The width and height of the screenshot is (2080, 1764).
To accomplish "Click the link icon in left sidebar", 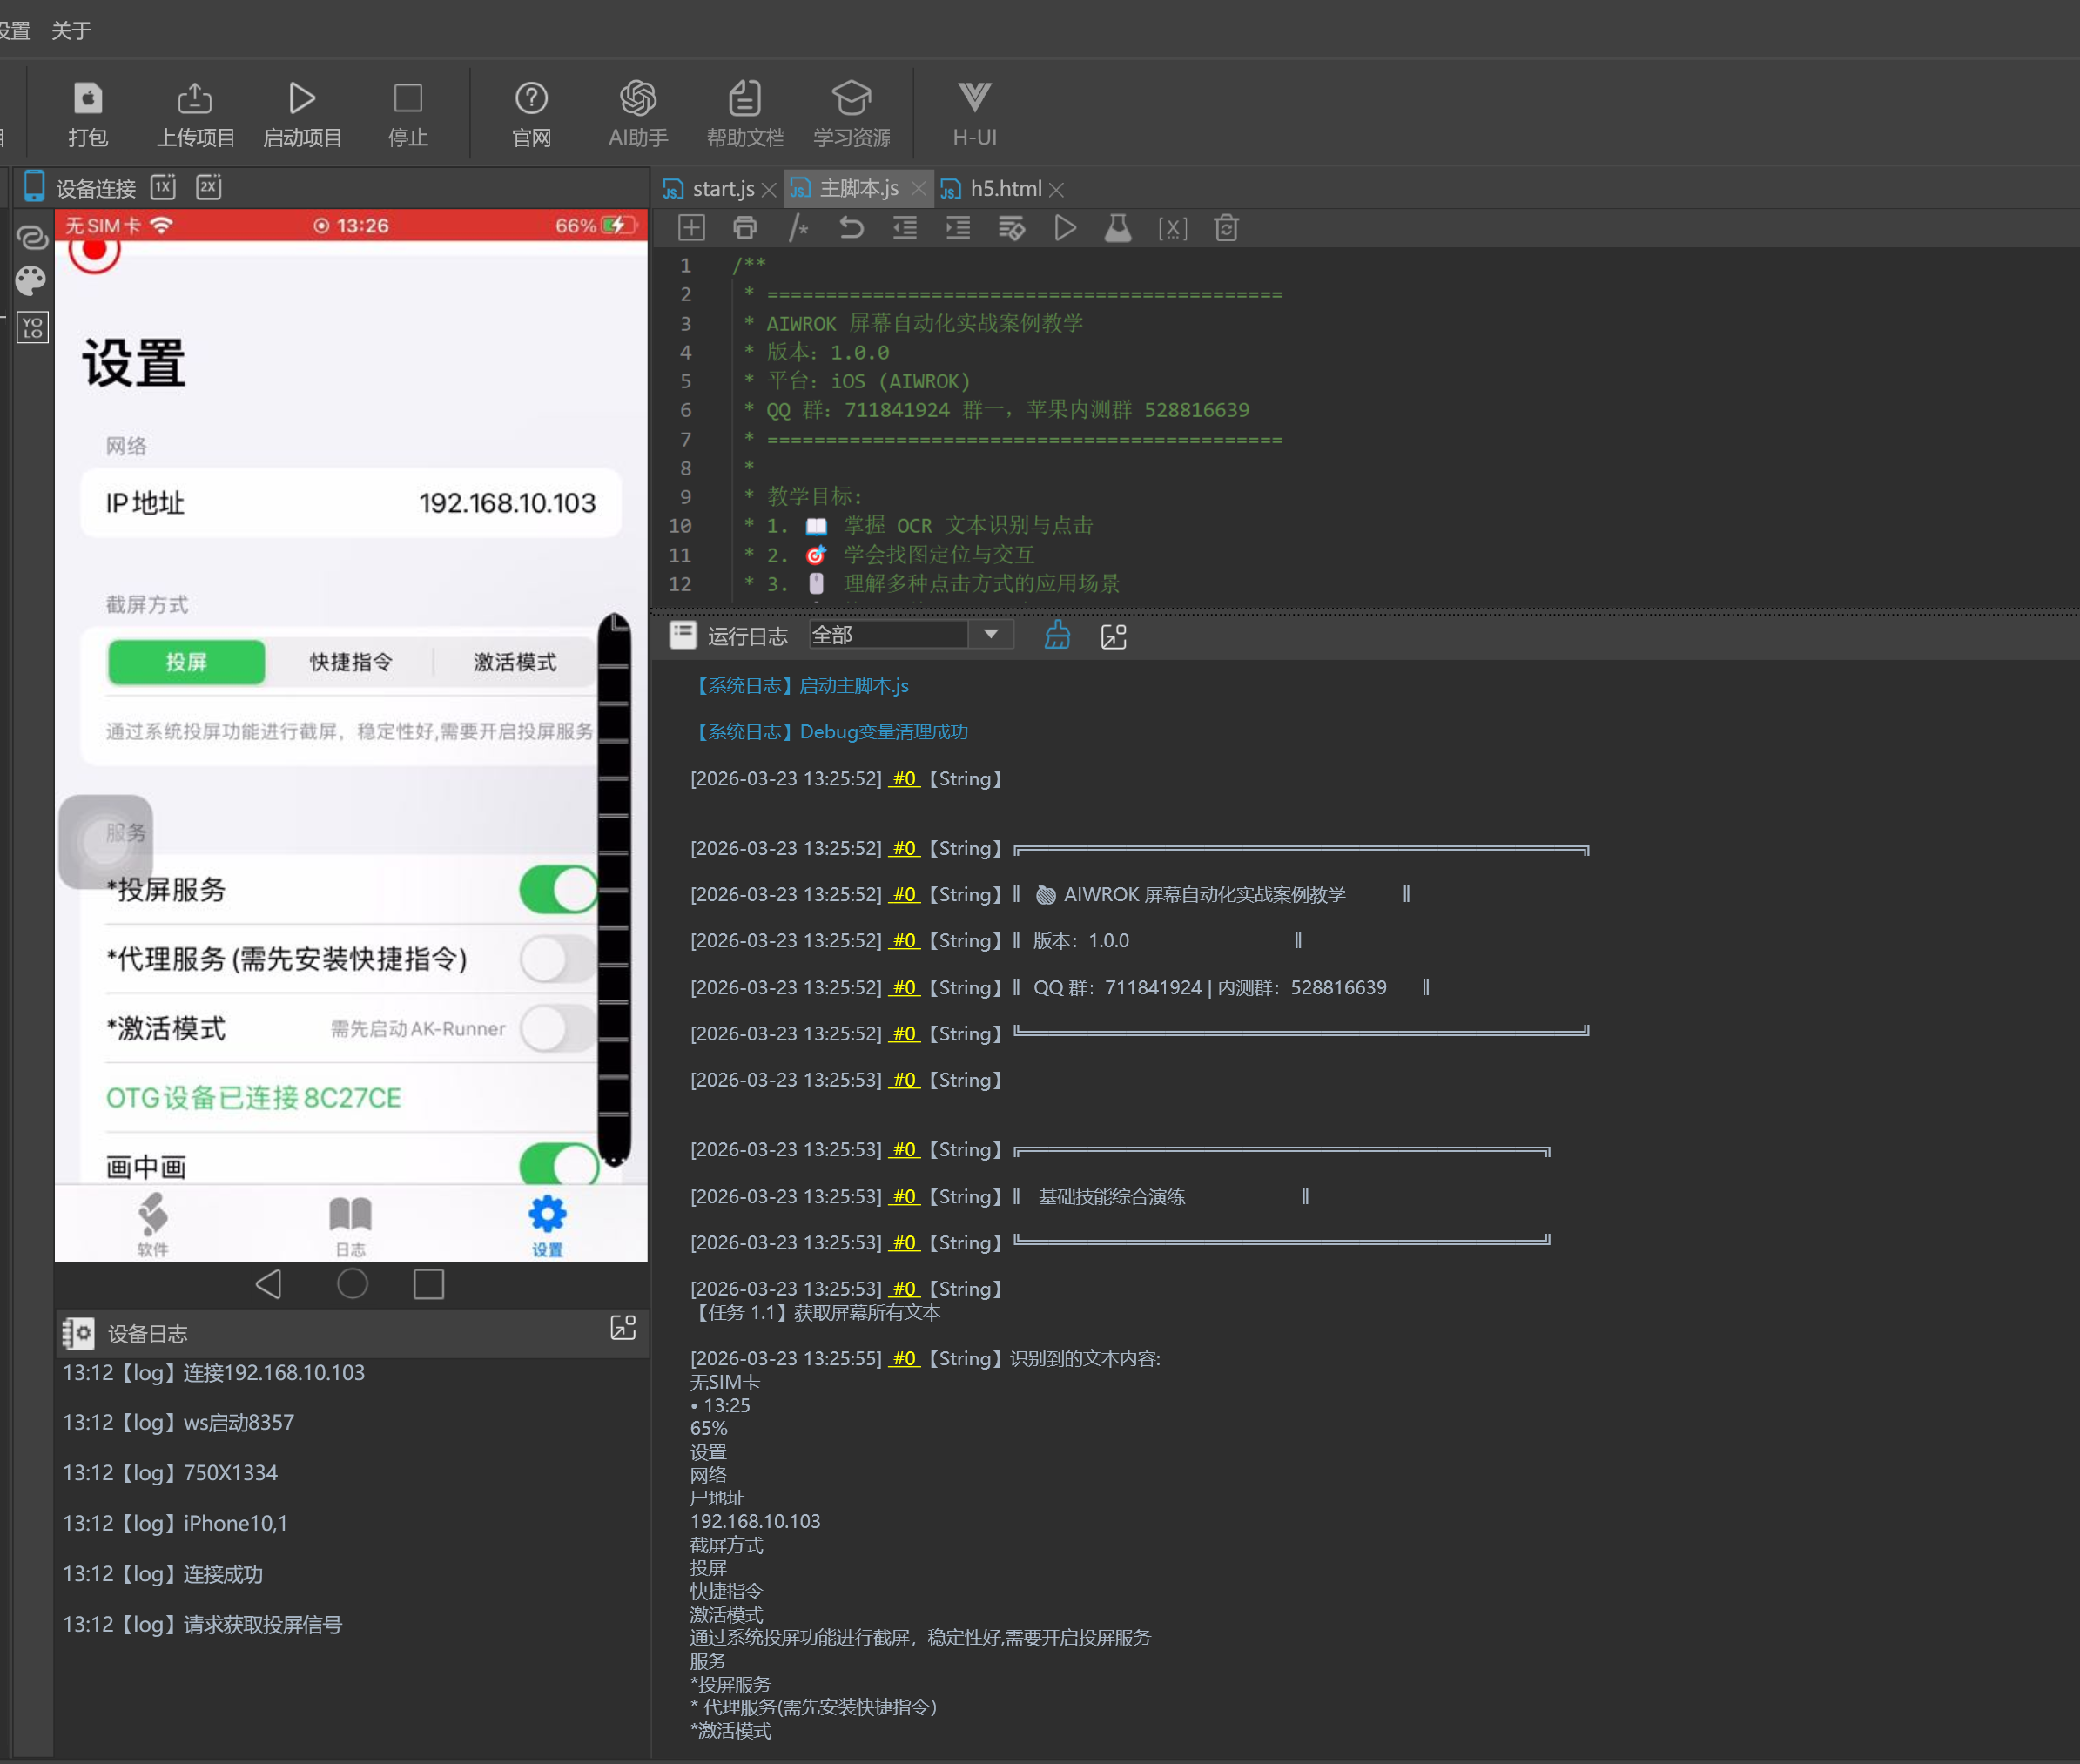I will point(32,238).
